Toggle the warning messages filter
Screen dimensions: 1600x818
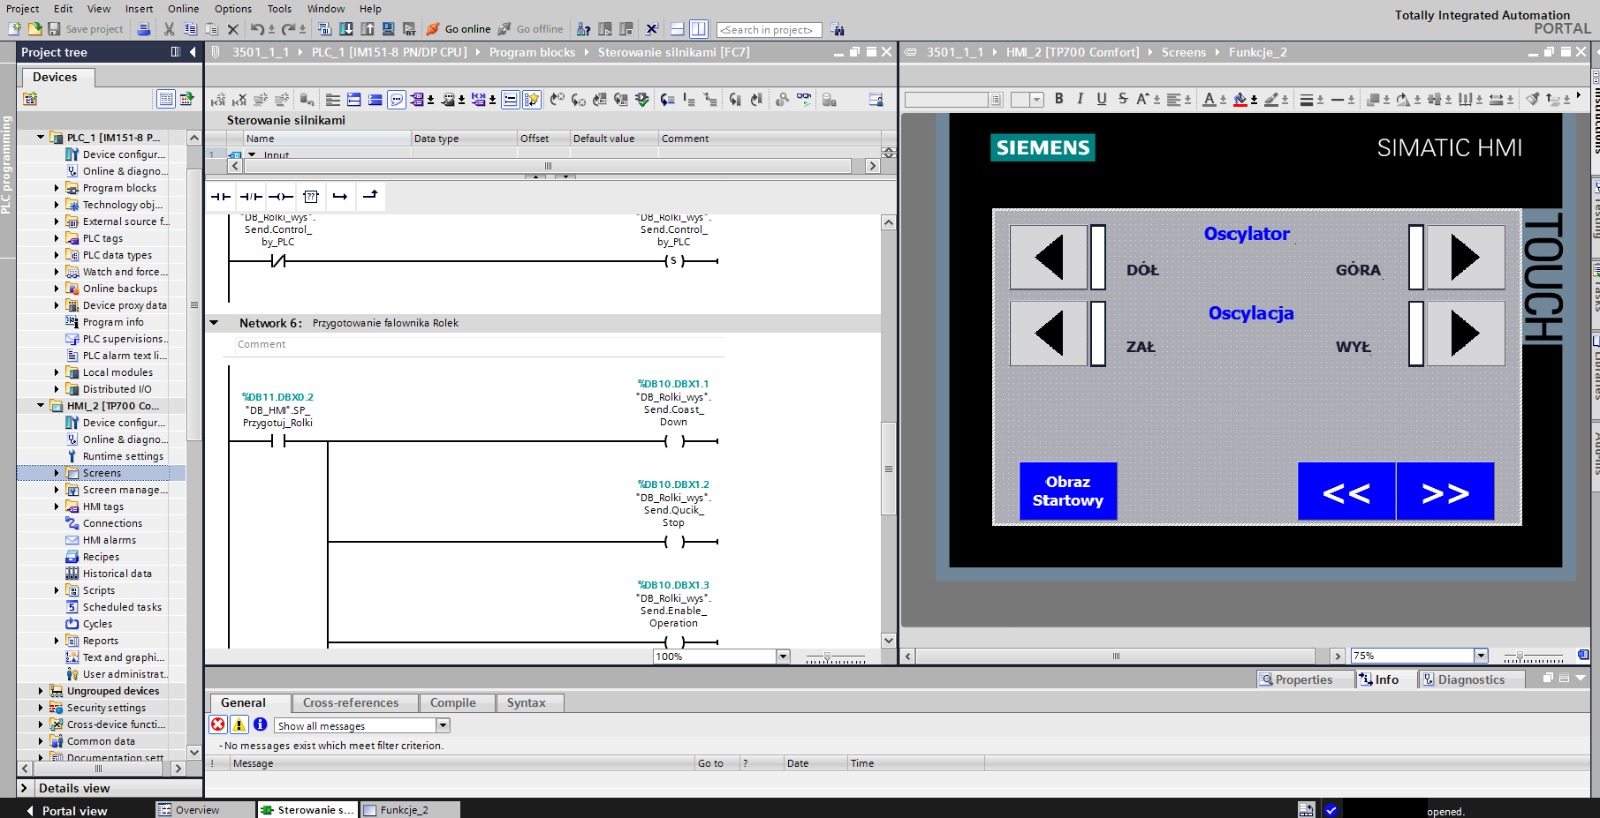coord(239,725)
